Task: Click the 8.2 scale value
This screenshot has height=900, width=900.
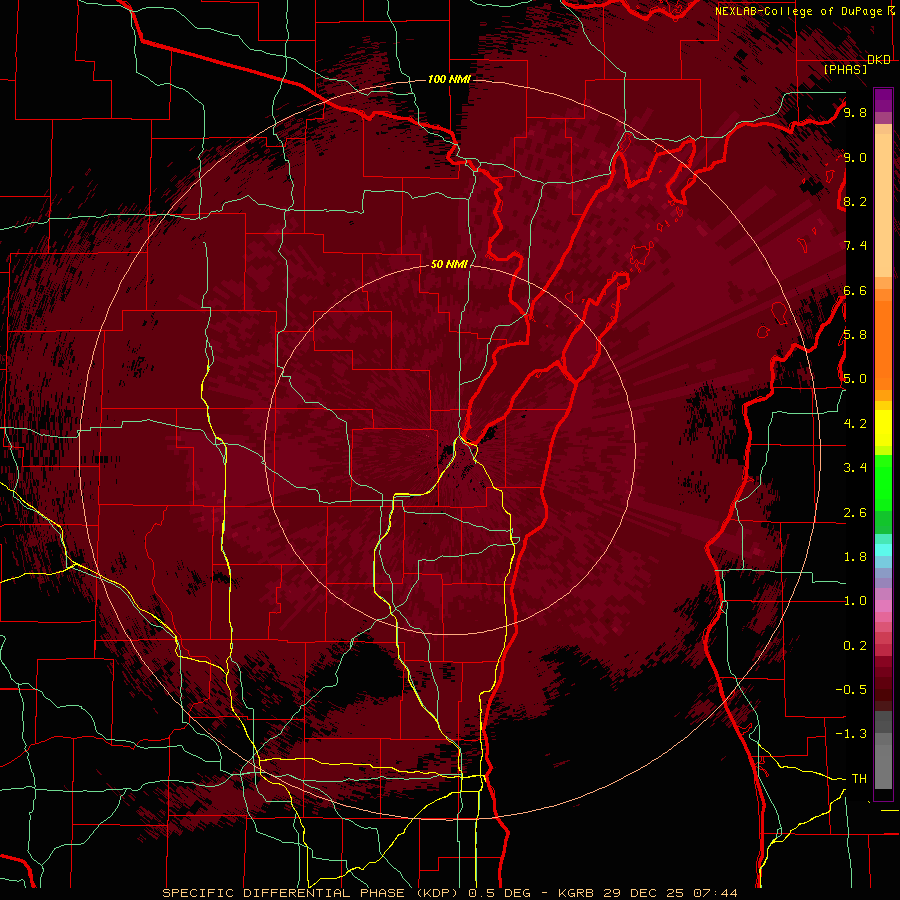Action: coord(855,201)
